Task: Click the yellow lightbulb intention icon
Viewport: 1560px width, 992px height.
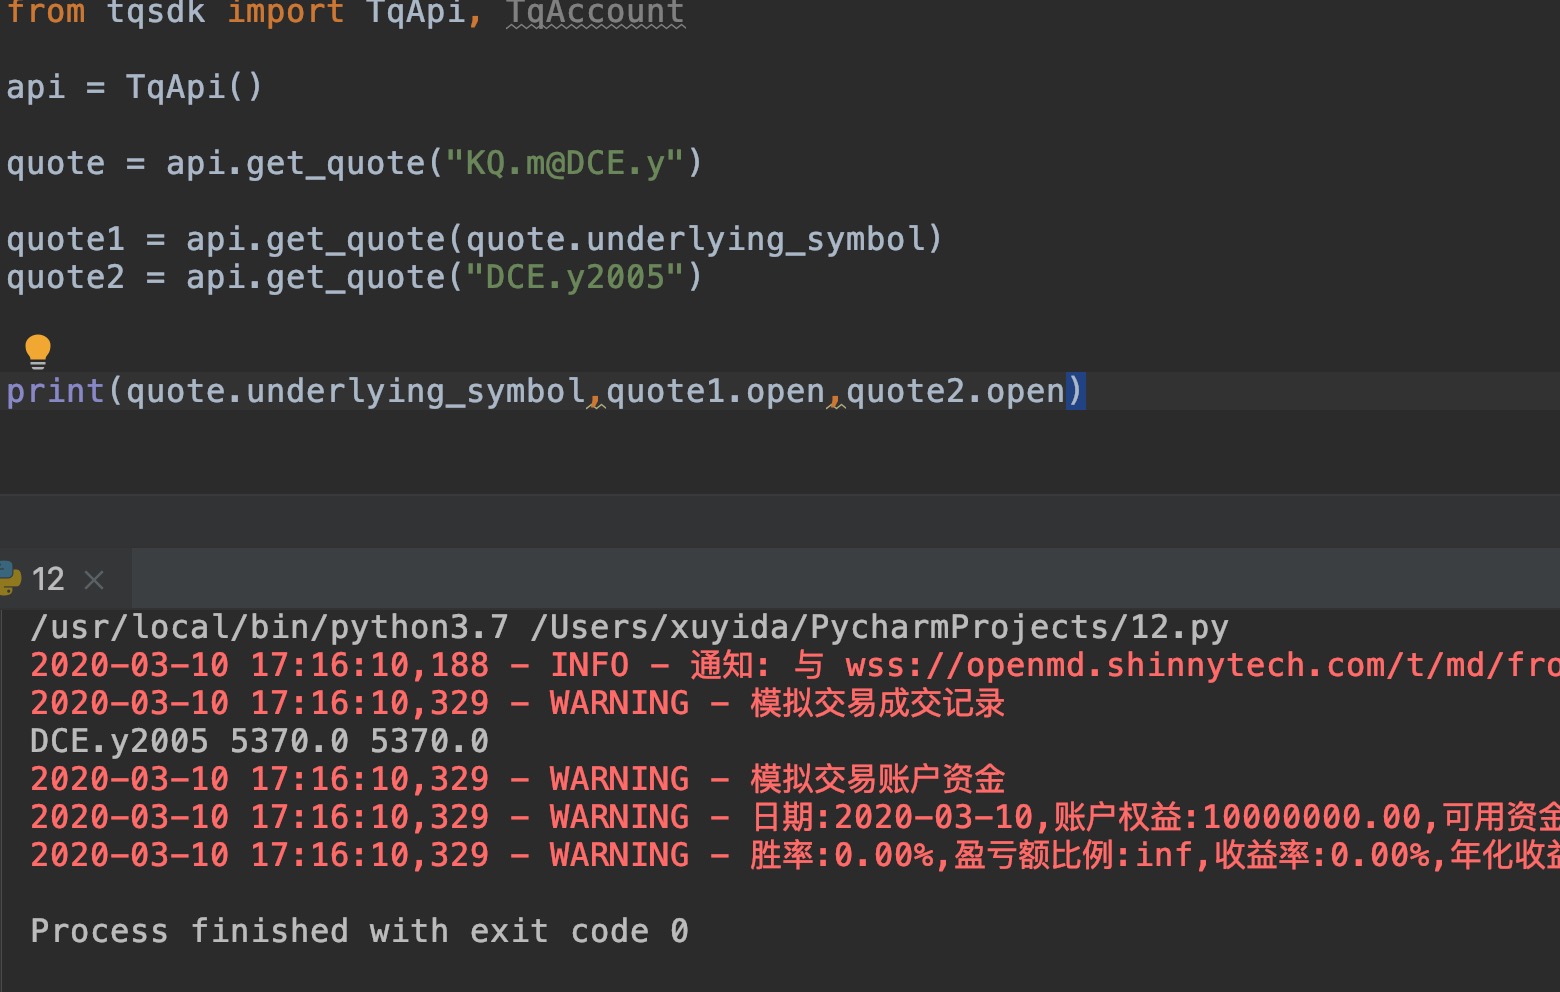Action: (38, 350)
